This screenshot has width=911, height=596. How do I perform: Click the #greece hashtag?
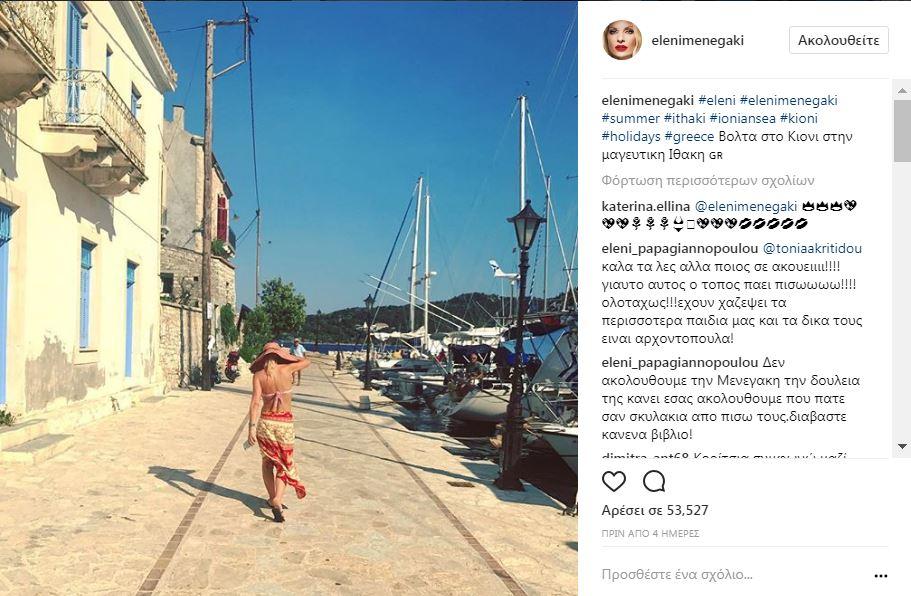(x=689, y=137)
